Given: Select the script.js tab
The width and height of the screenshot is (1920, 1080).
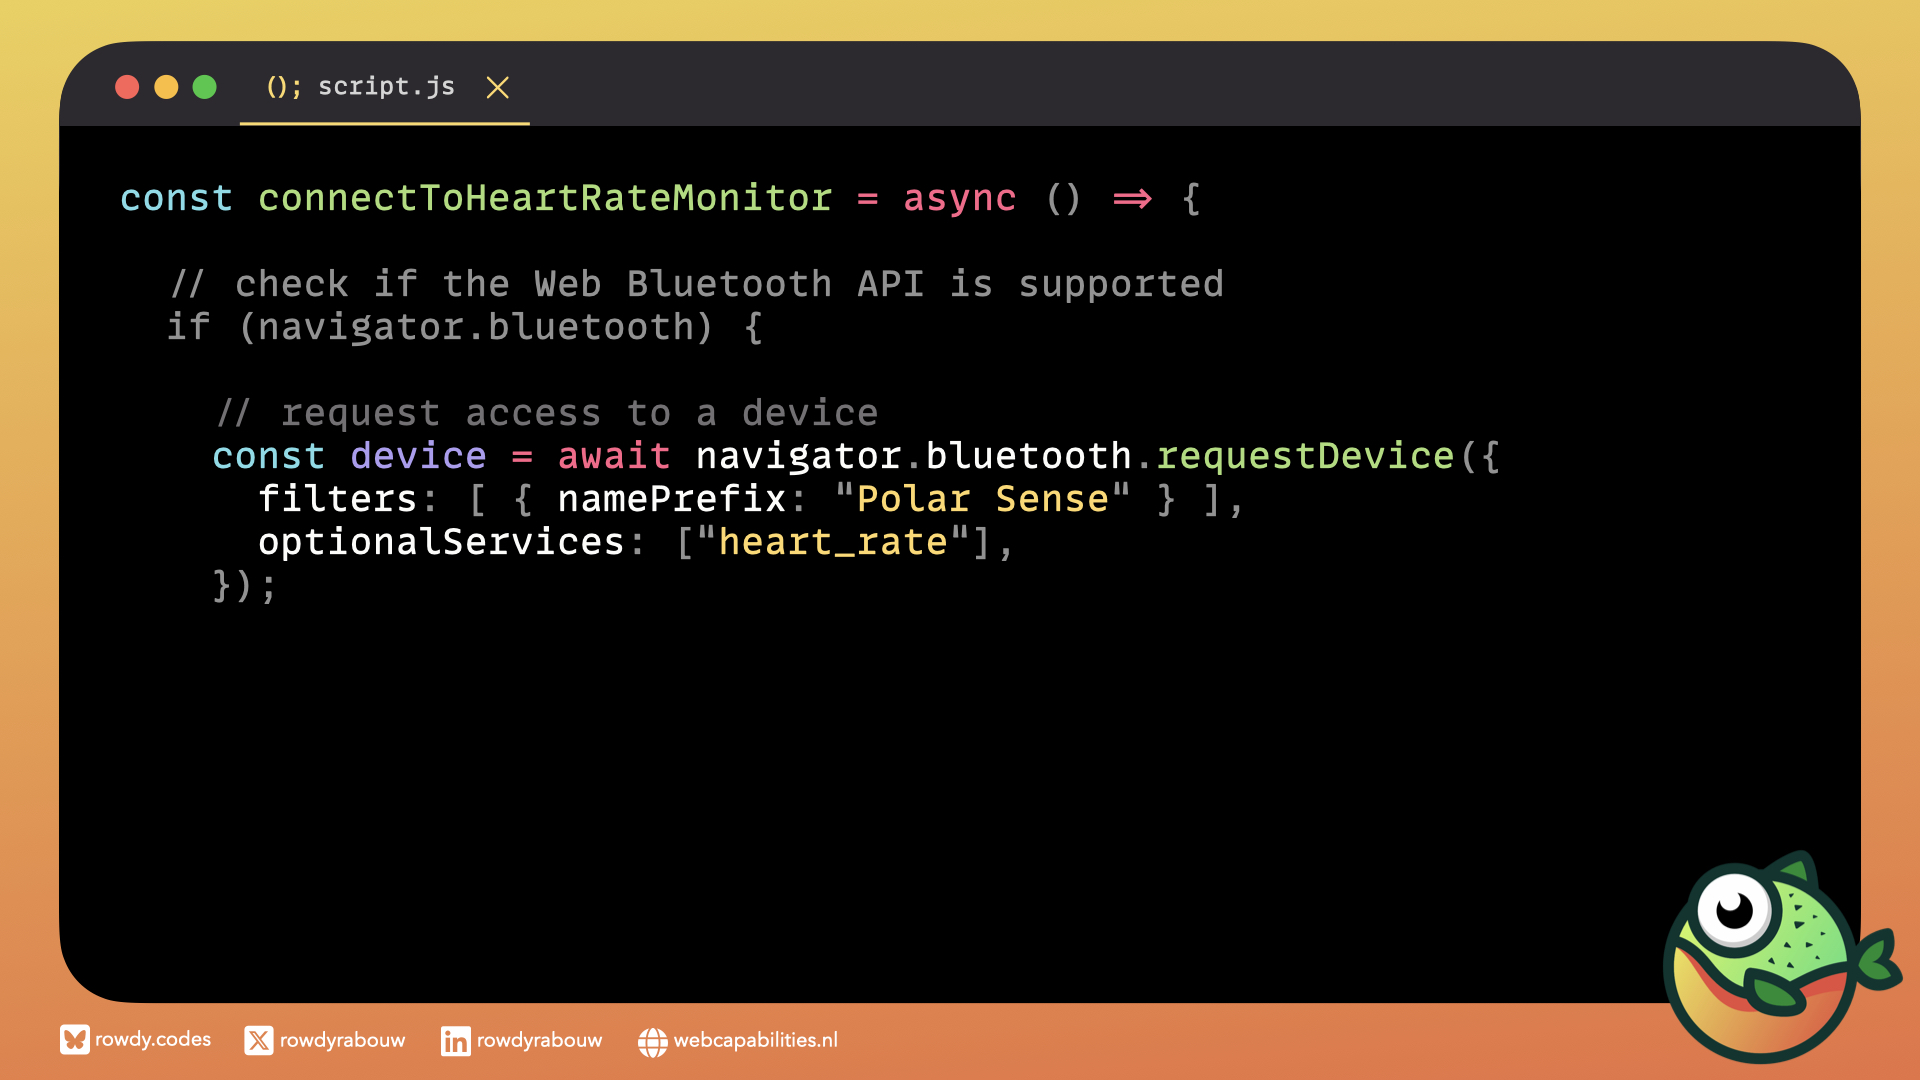Looking at the screenshot, I should tap(386, 87).
